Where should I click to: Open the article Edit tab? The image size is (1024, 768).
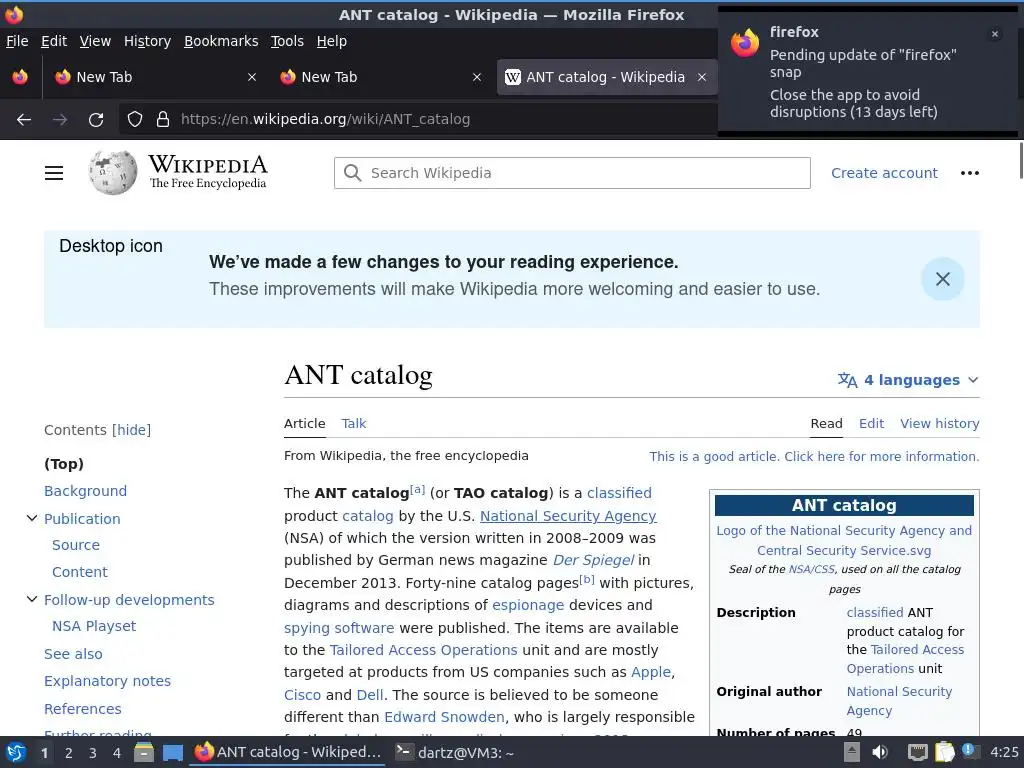point(871,423)
